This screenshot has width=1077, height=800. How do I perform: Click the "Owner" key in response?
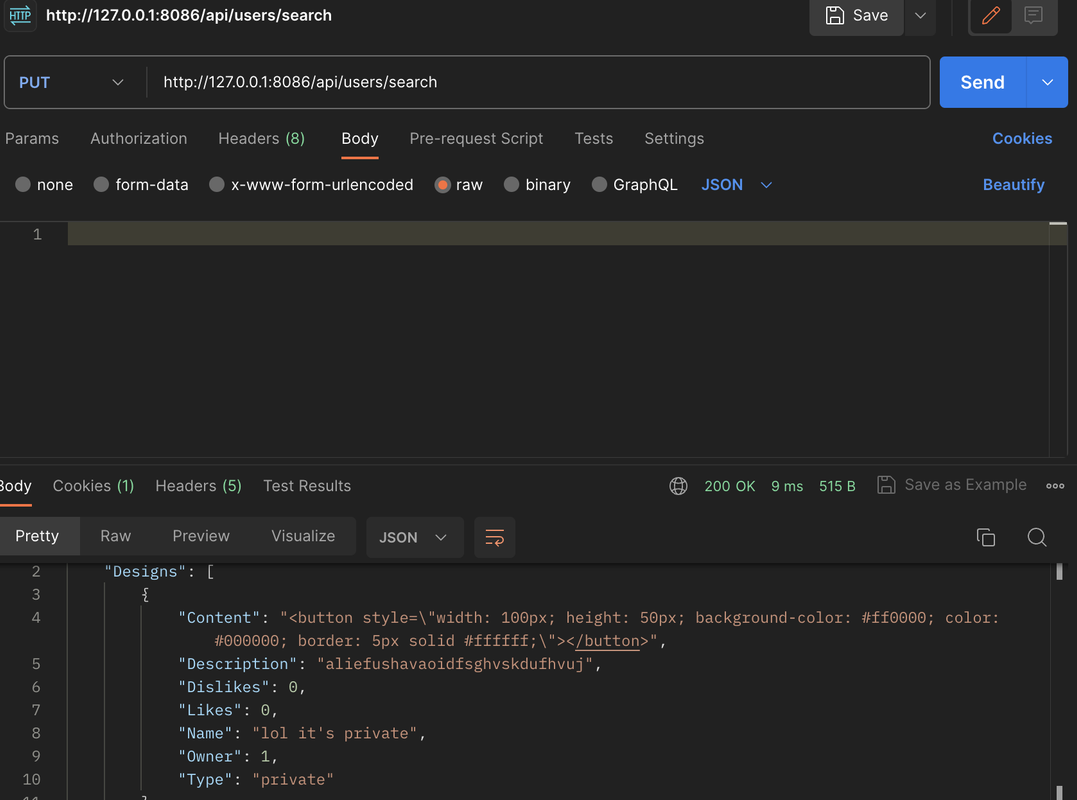pyautogui.click(x=210, y=756)
